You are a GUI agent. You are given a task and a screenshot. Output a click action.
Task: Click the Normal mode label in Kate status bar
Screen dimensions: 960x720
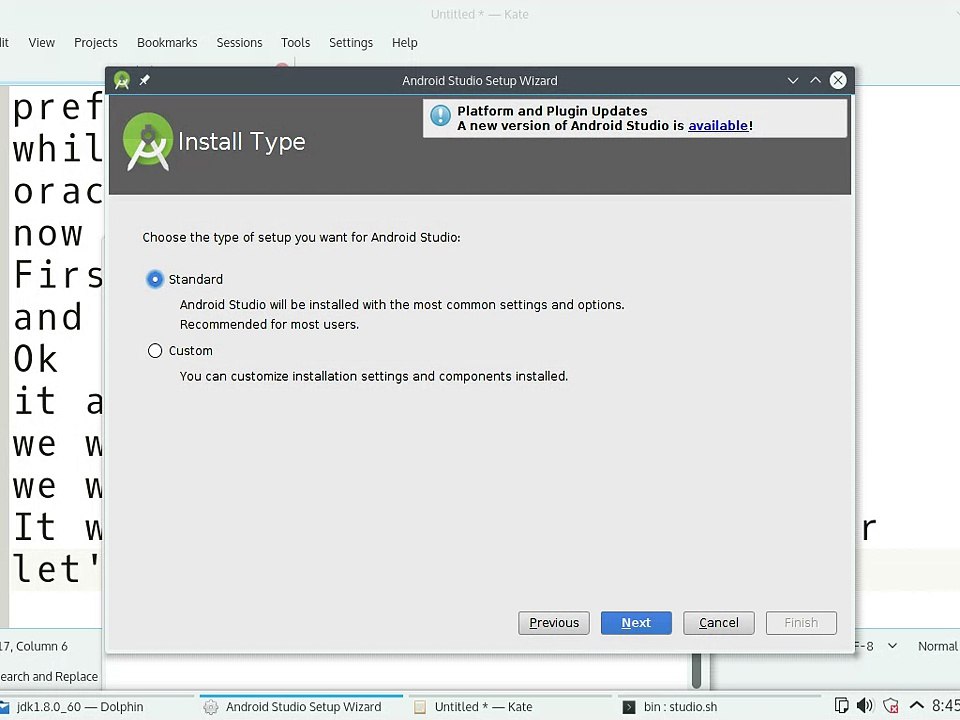[x=937, y=646]
